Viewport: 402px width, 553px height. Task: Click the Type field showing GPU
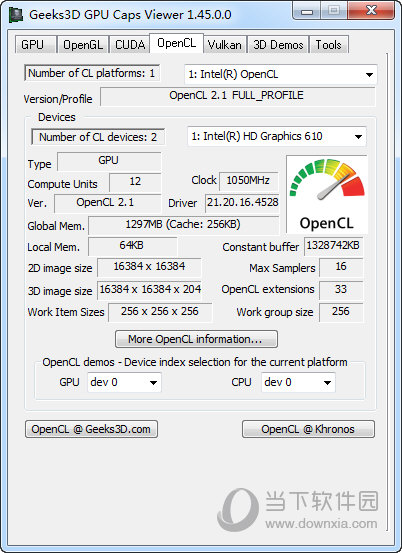109,161
